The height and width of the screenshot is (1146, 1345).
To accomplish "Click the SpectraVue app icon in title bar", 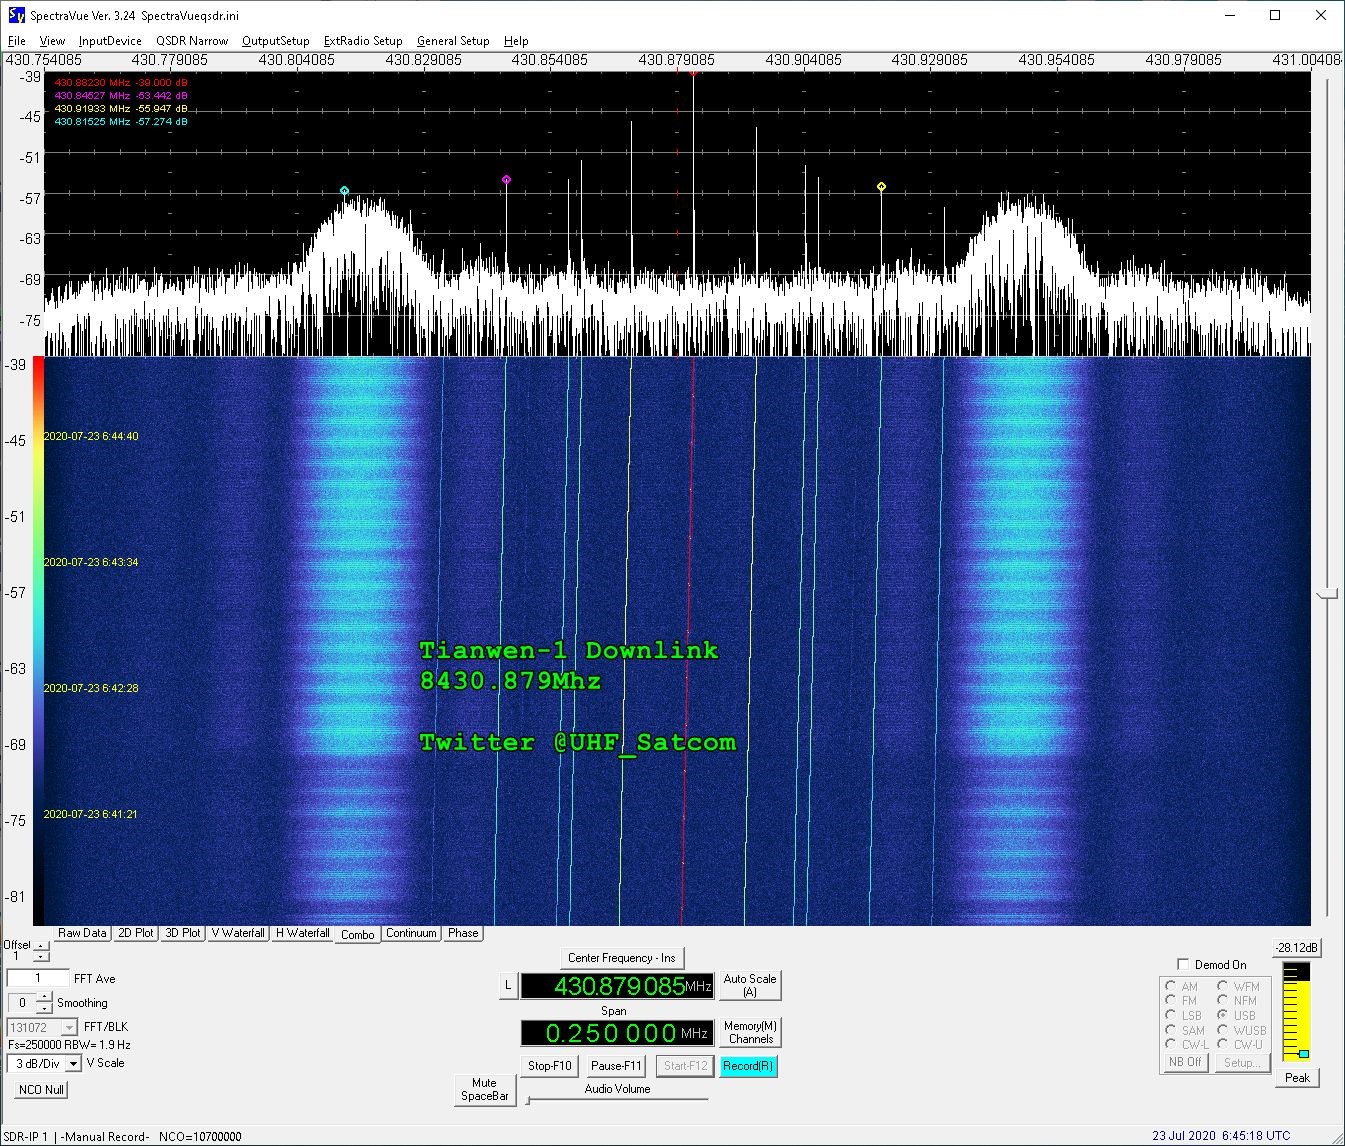I will click(x=16, y=15).
